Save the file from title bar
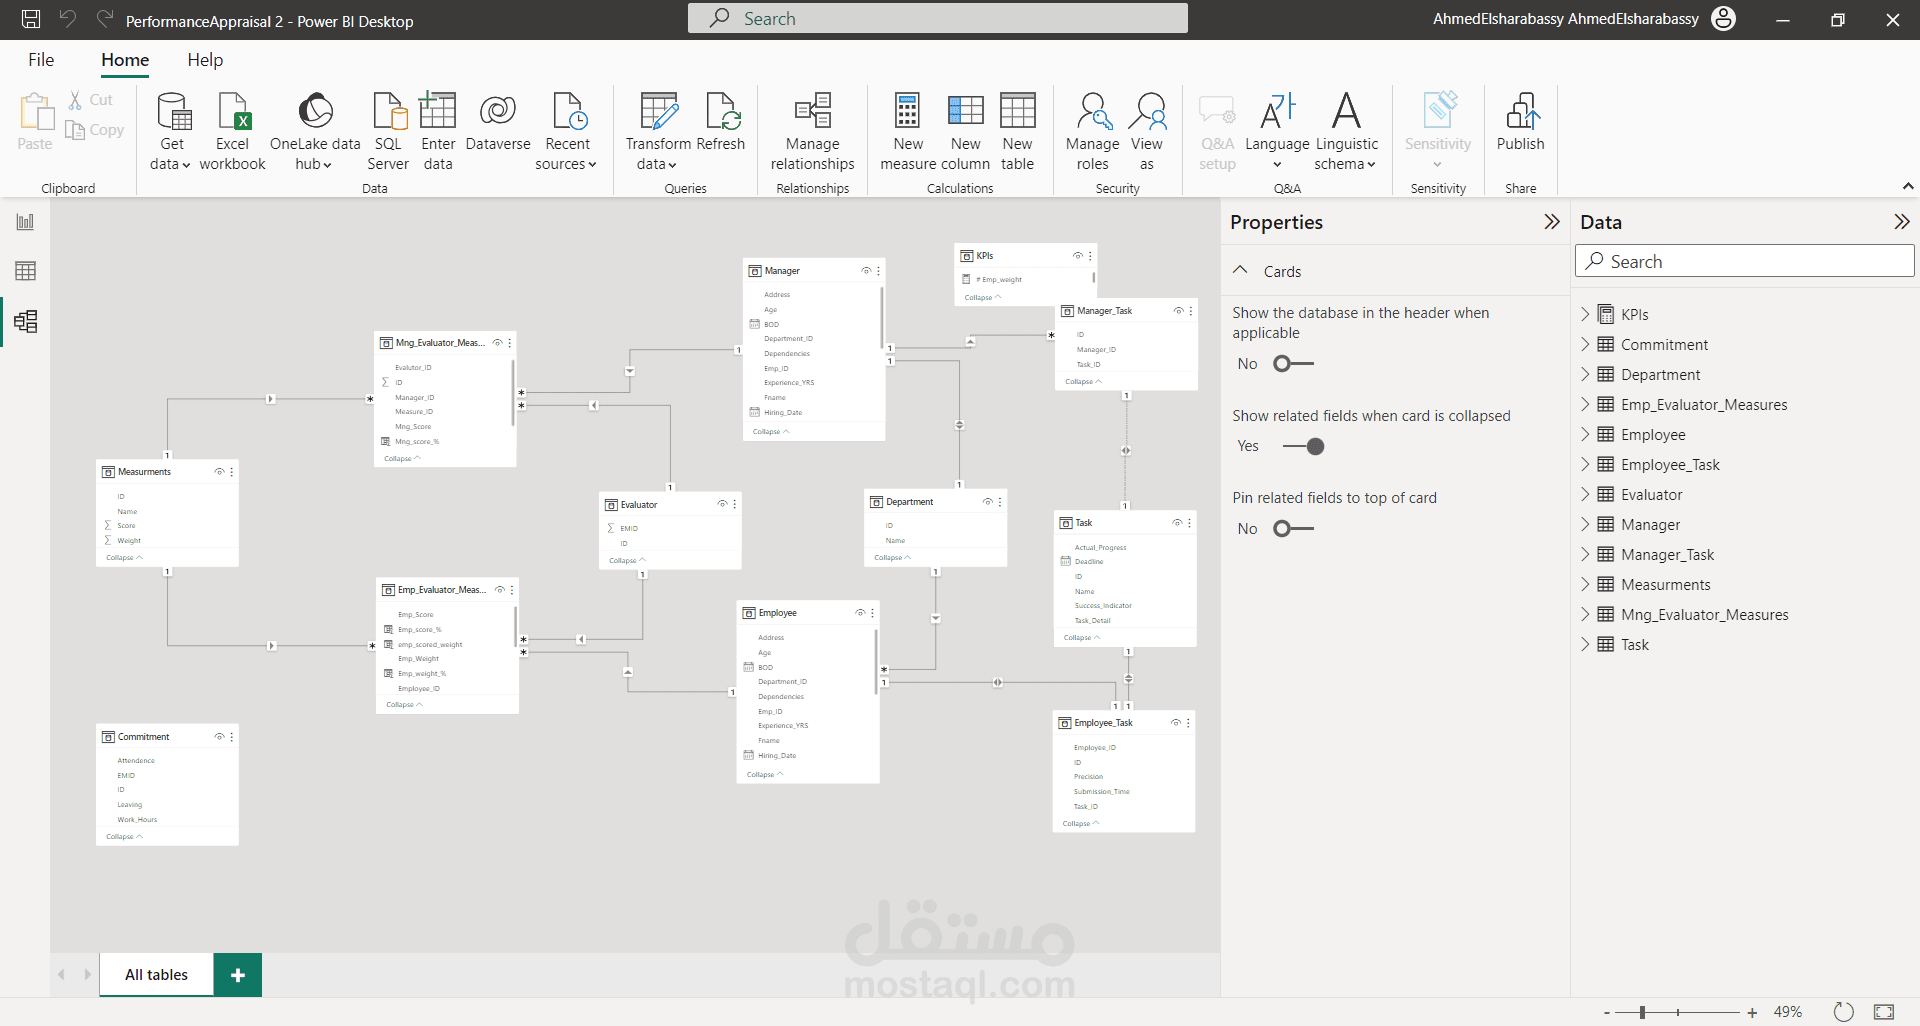 [31, 19]
